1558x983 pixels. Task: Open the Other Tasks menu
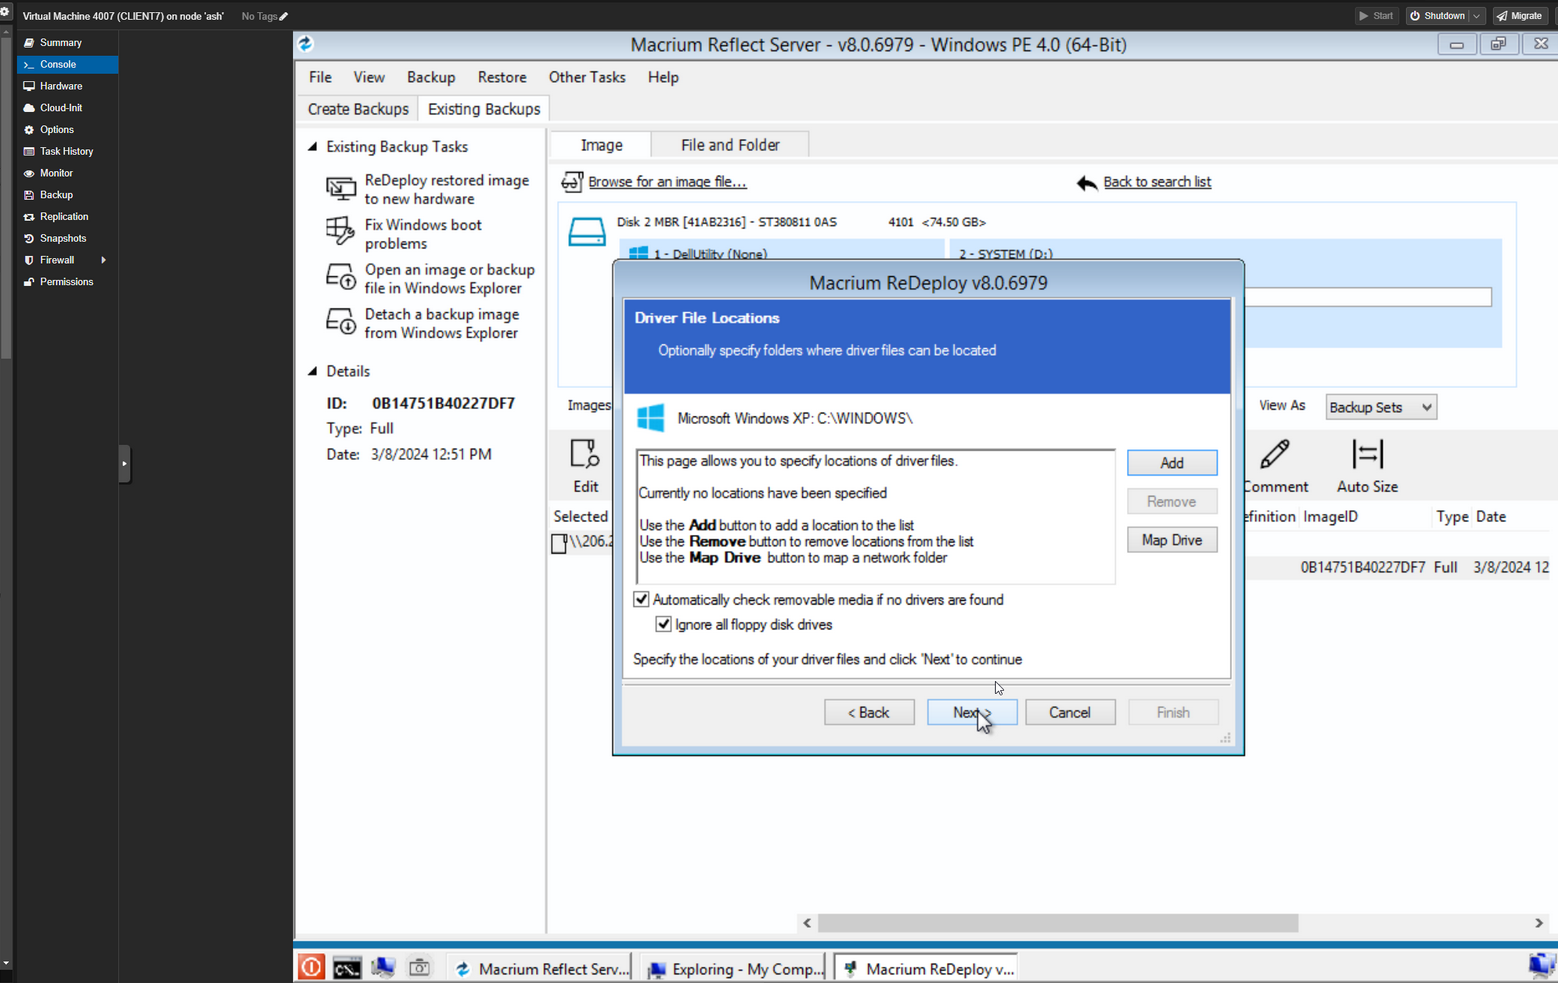[587, 77]
